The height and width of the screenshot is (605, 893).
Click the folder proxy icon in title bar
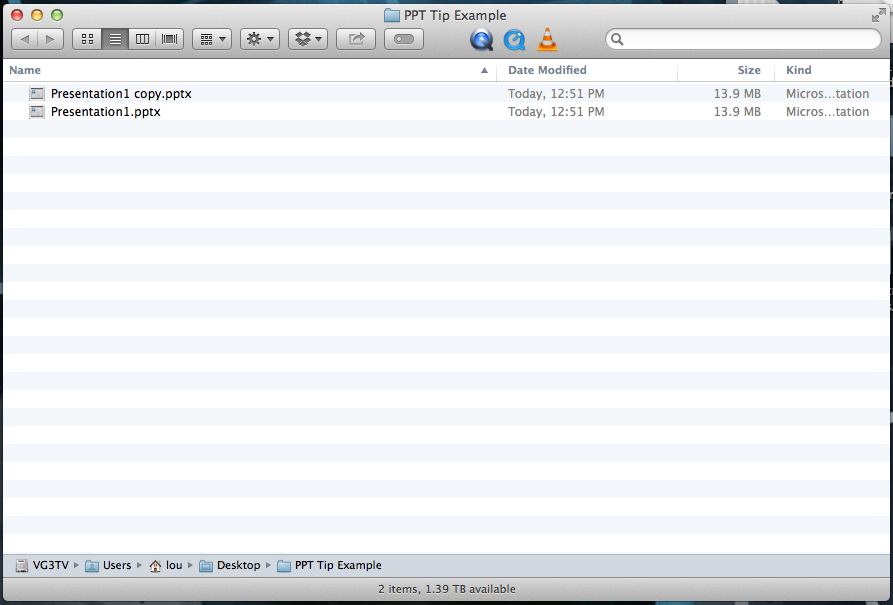[x=391, y=15]
